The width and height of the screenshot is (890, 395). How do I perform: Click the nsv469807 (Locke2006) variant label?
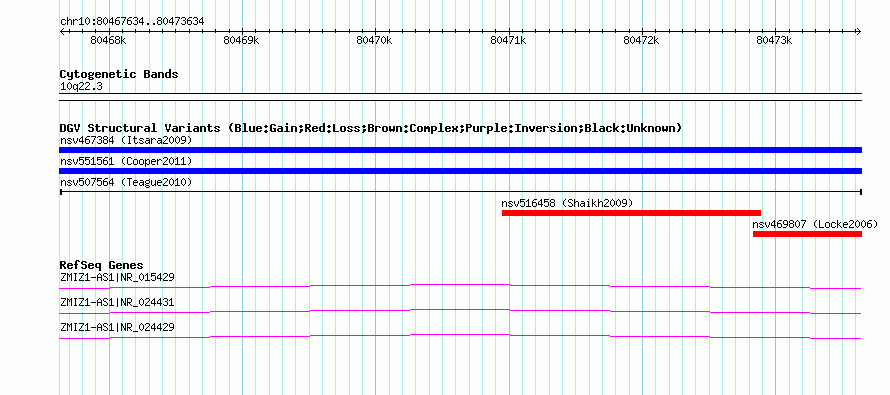(815, 224)
